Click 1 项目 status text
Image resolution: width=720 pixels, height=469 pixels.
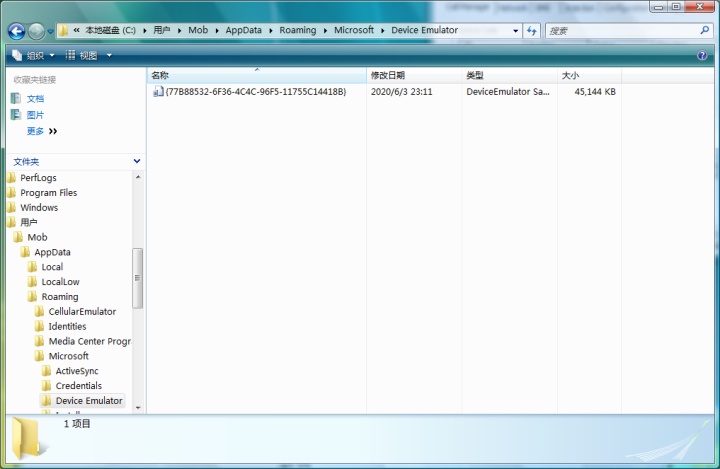(x=77, y=424)
